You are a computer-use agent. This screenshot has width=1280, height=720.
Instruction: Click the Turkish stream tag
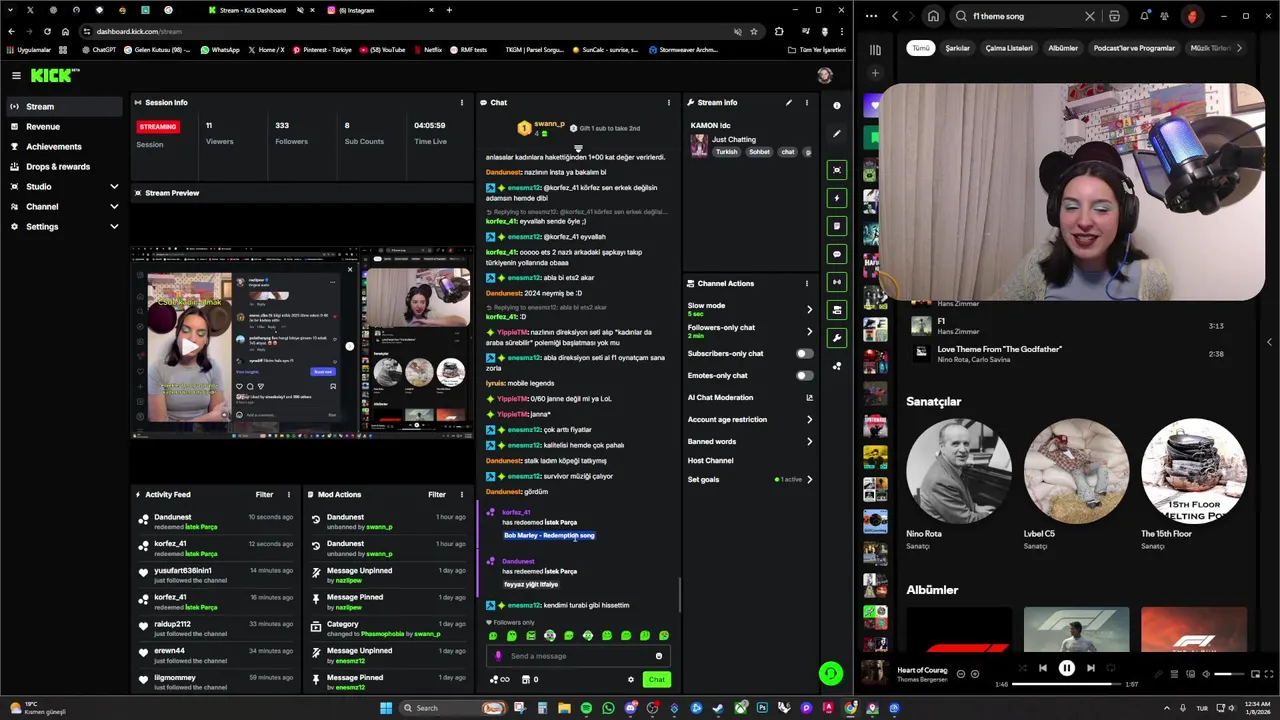tap(726, 152)
